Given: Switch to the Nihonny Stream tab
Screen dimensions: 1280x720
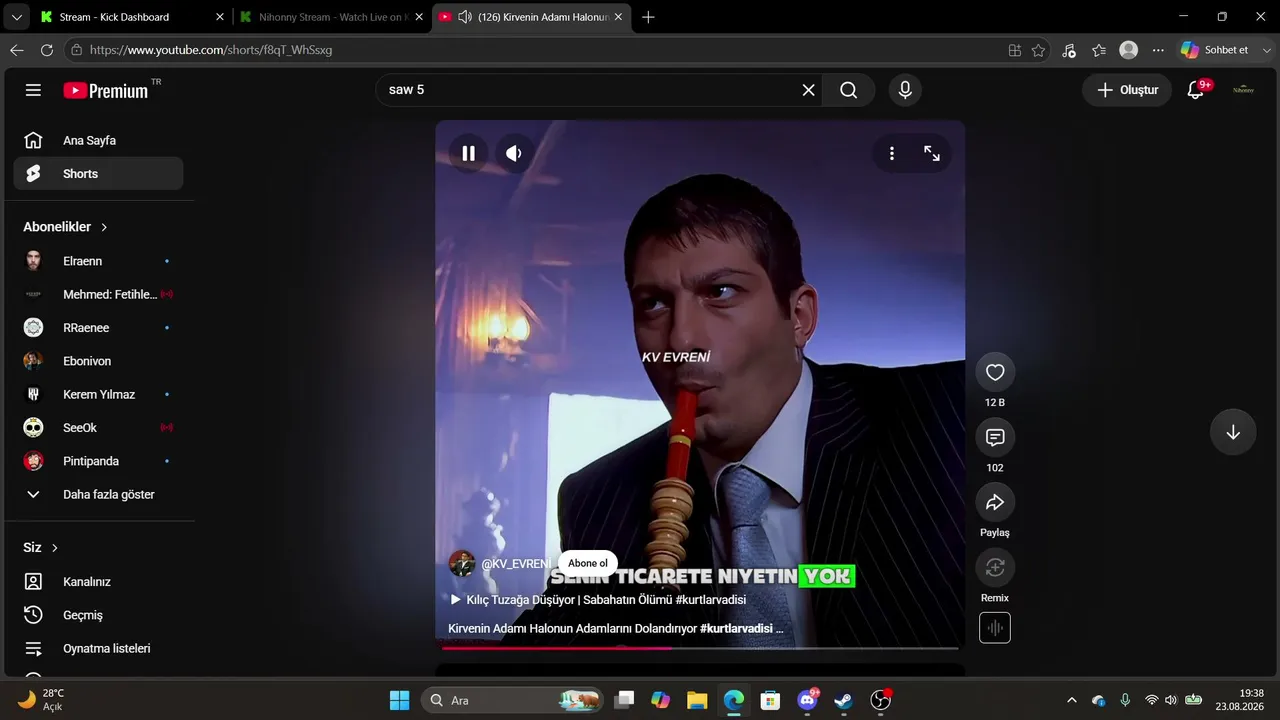Looking at the screenshot, I should coord(331,17).
